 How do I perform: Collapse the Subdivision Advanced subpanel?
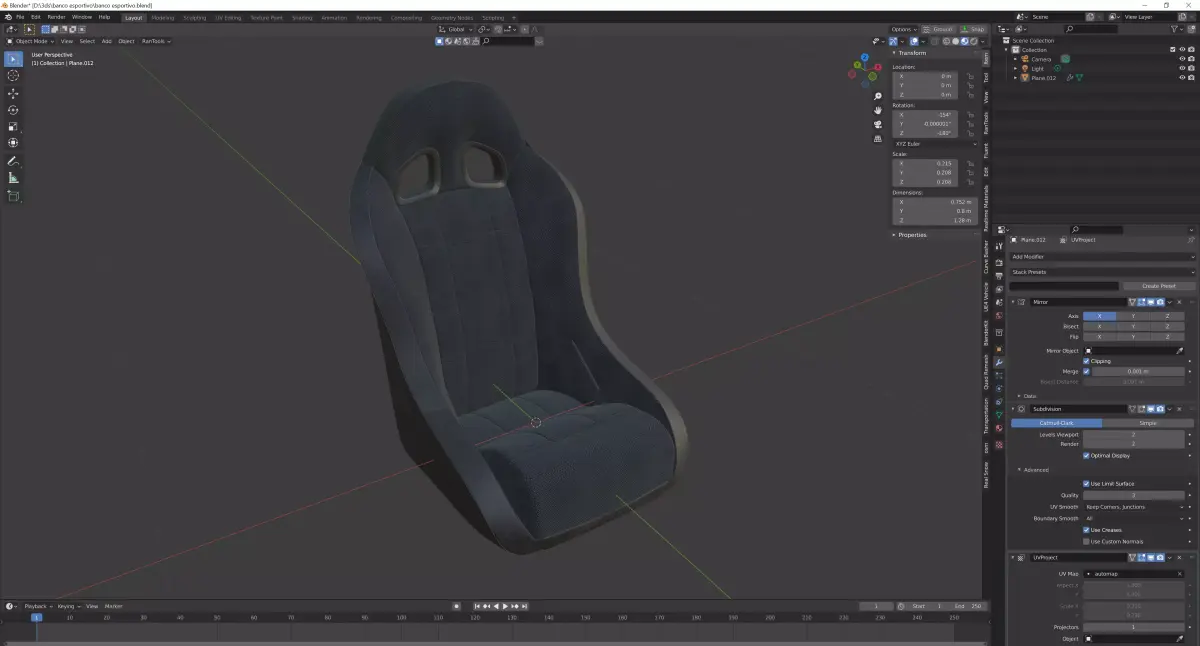(1034, 470)
